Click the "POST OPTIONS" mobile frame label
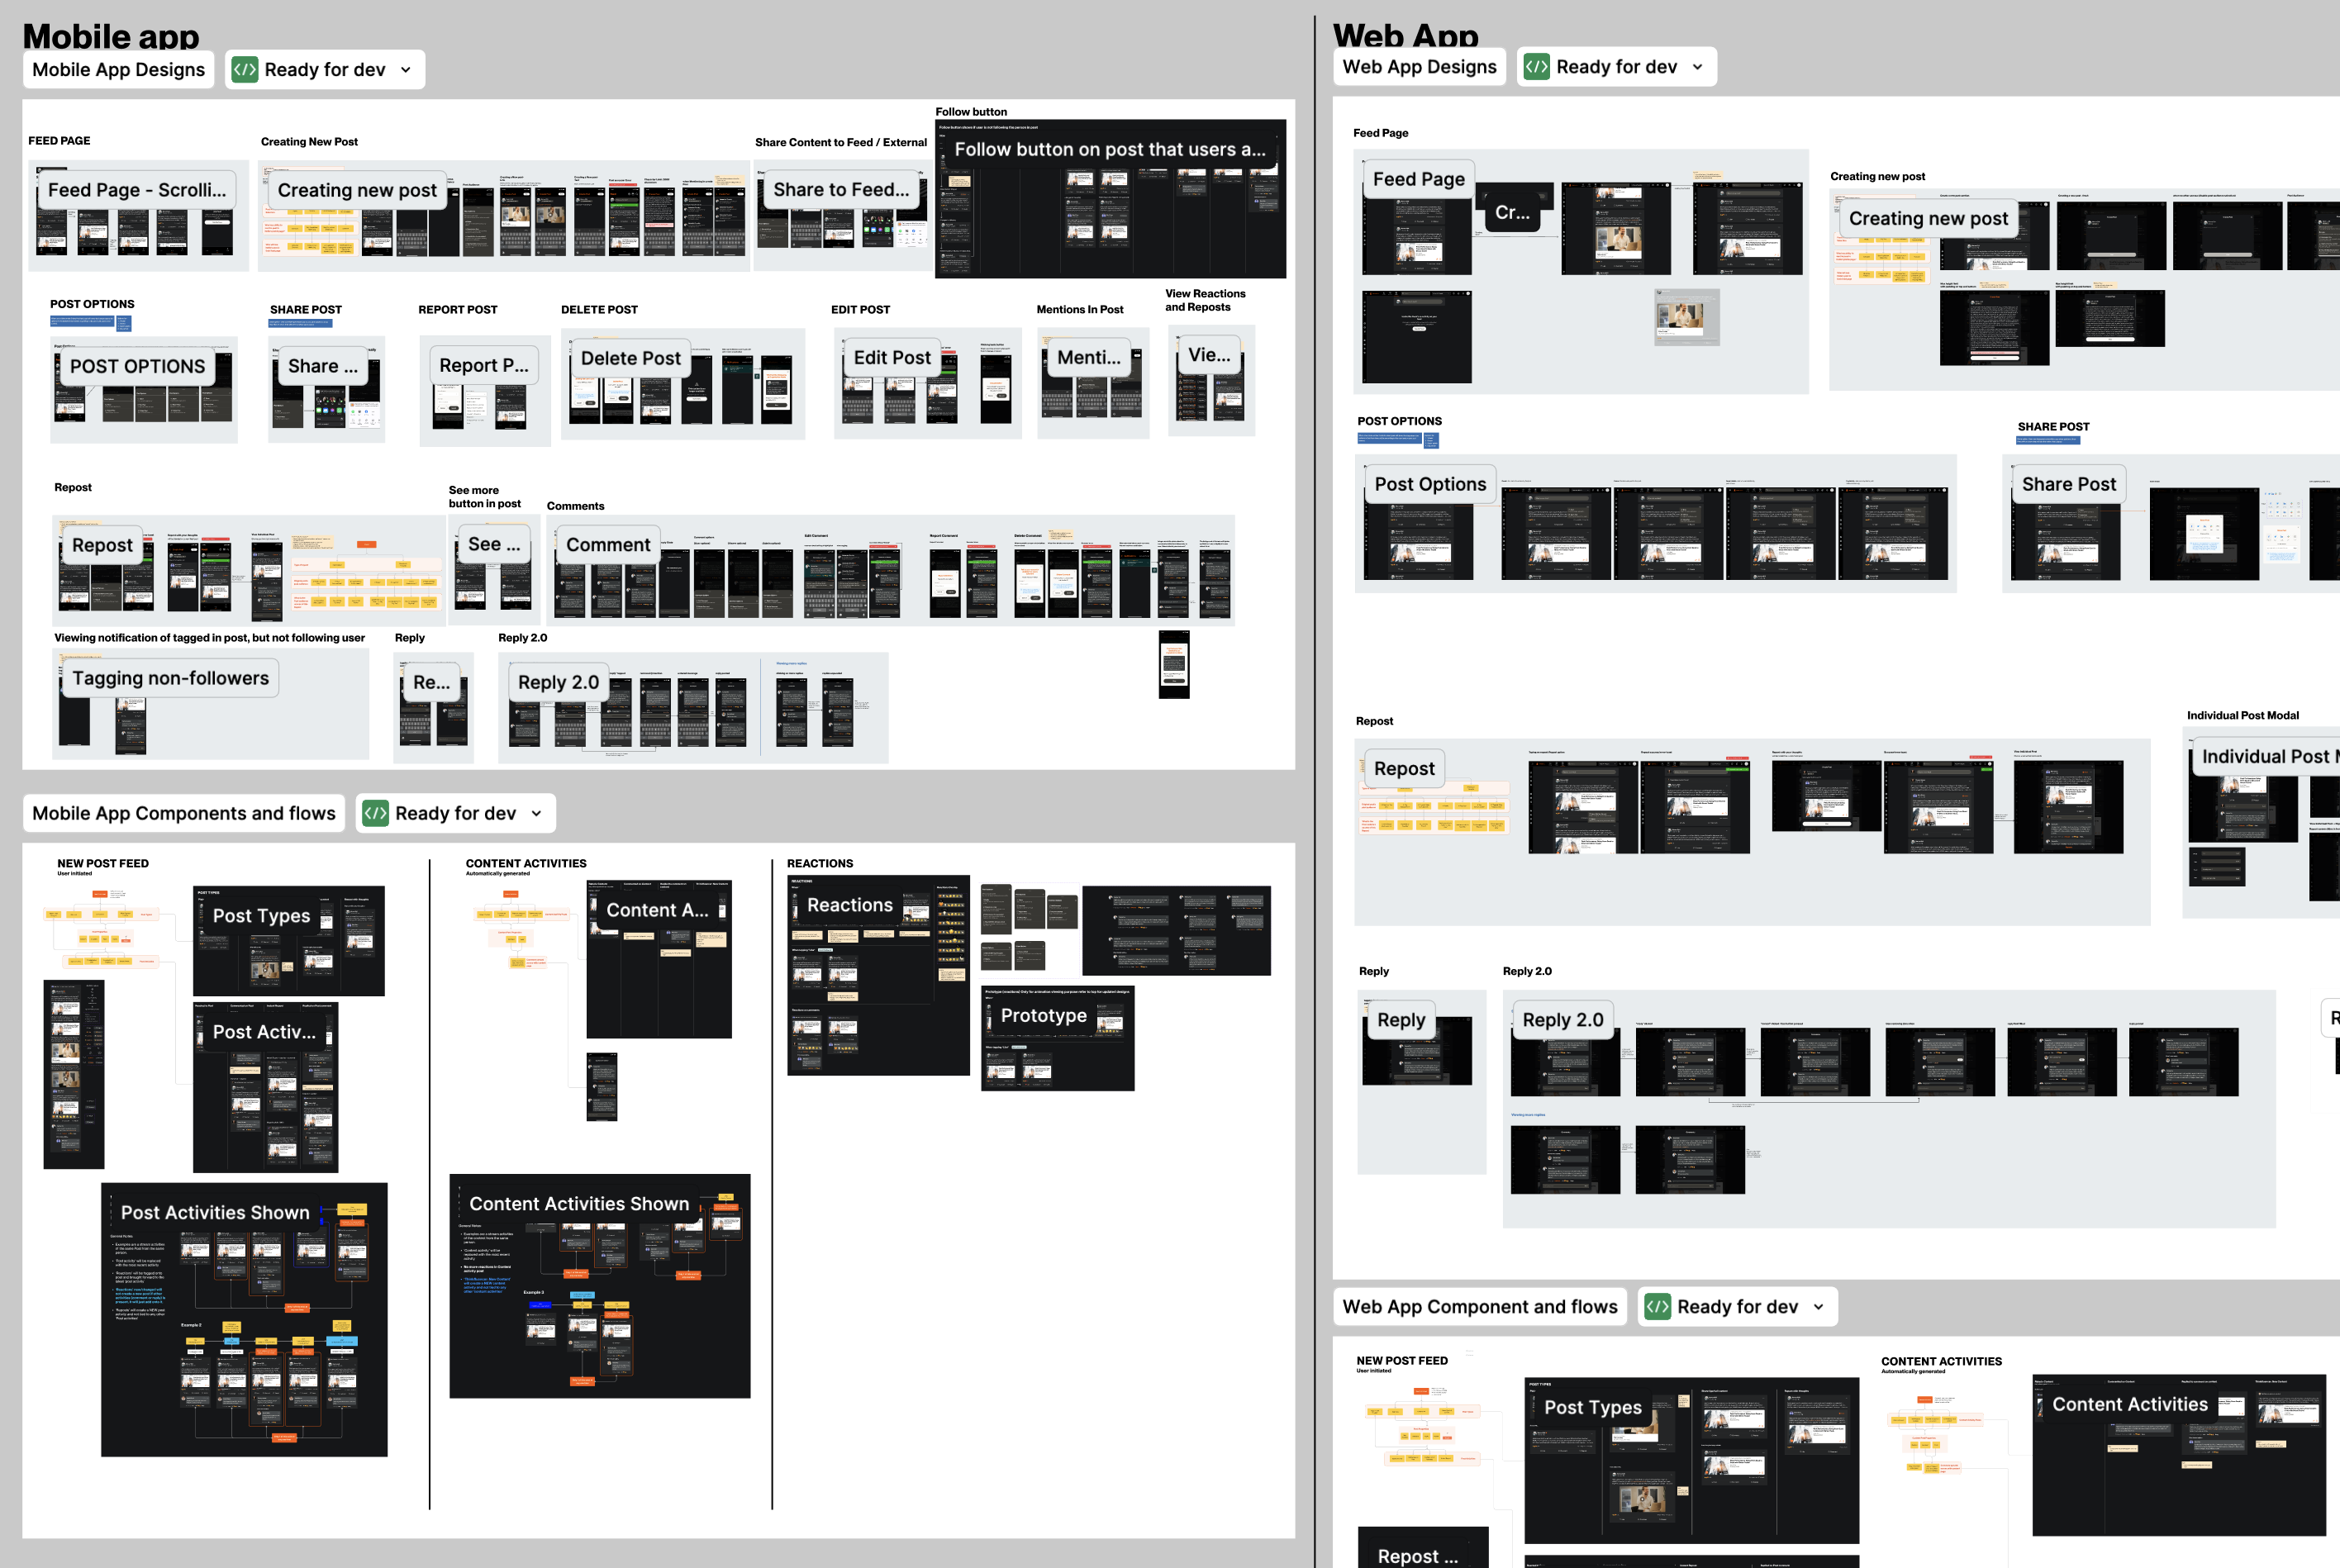 pos(137,367)
